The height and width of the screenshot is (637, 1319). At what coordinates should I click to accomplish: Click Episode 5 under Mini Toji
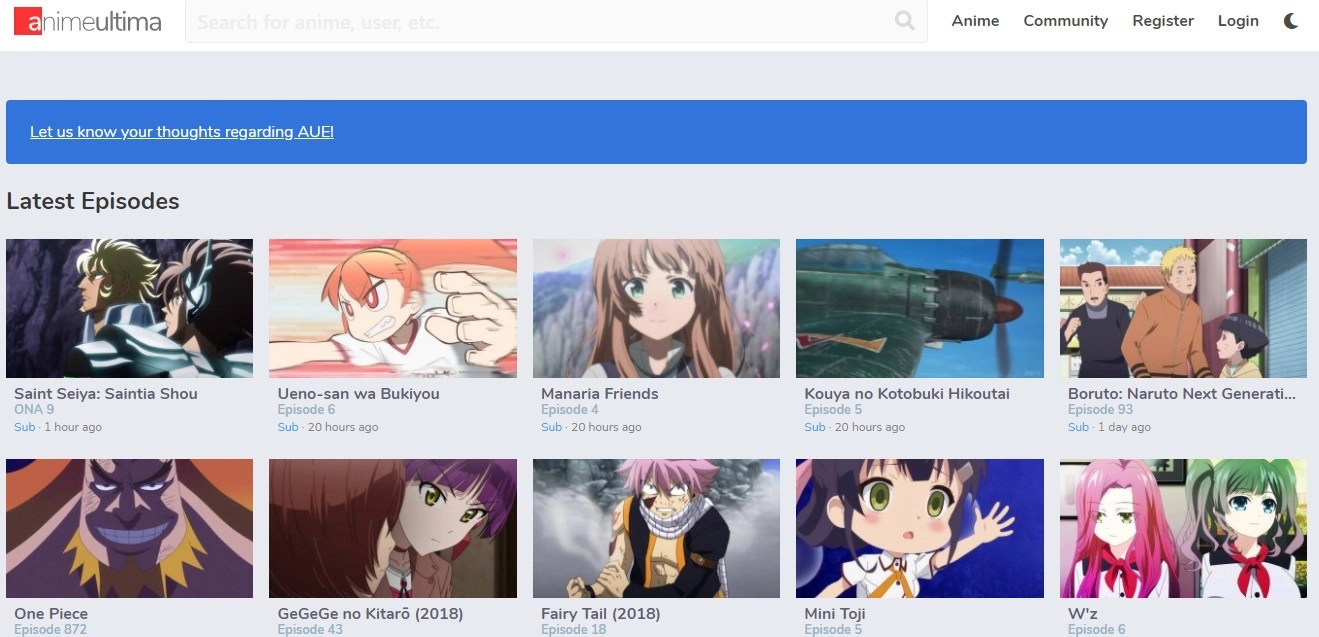(x=833, y=629)
